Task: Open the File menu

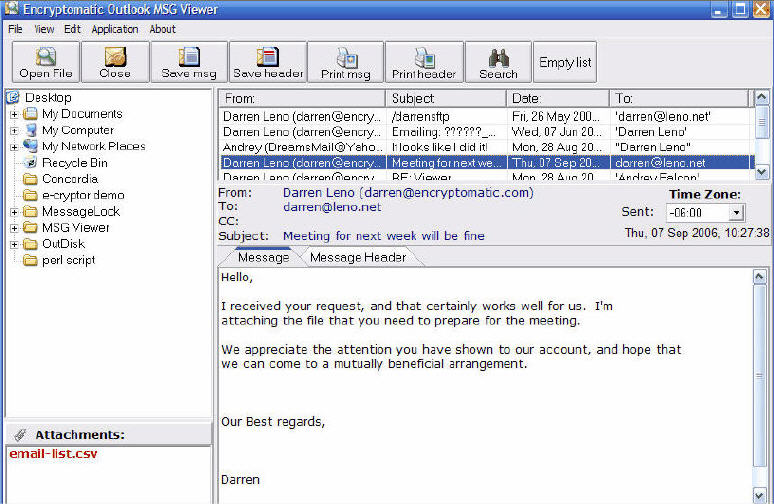Action: [x=15, y=29]
